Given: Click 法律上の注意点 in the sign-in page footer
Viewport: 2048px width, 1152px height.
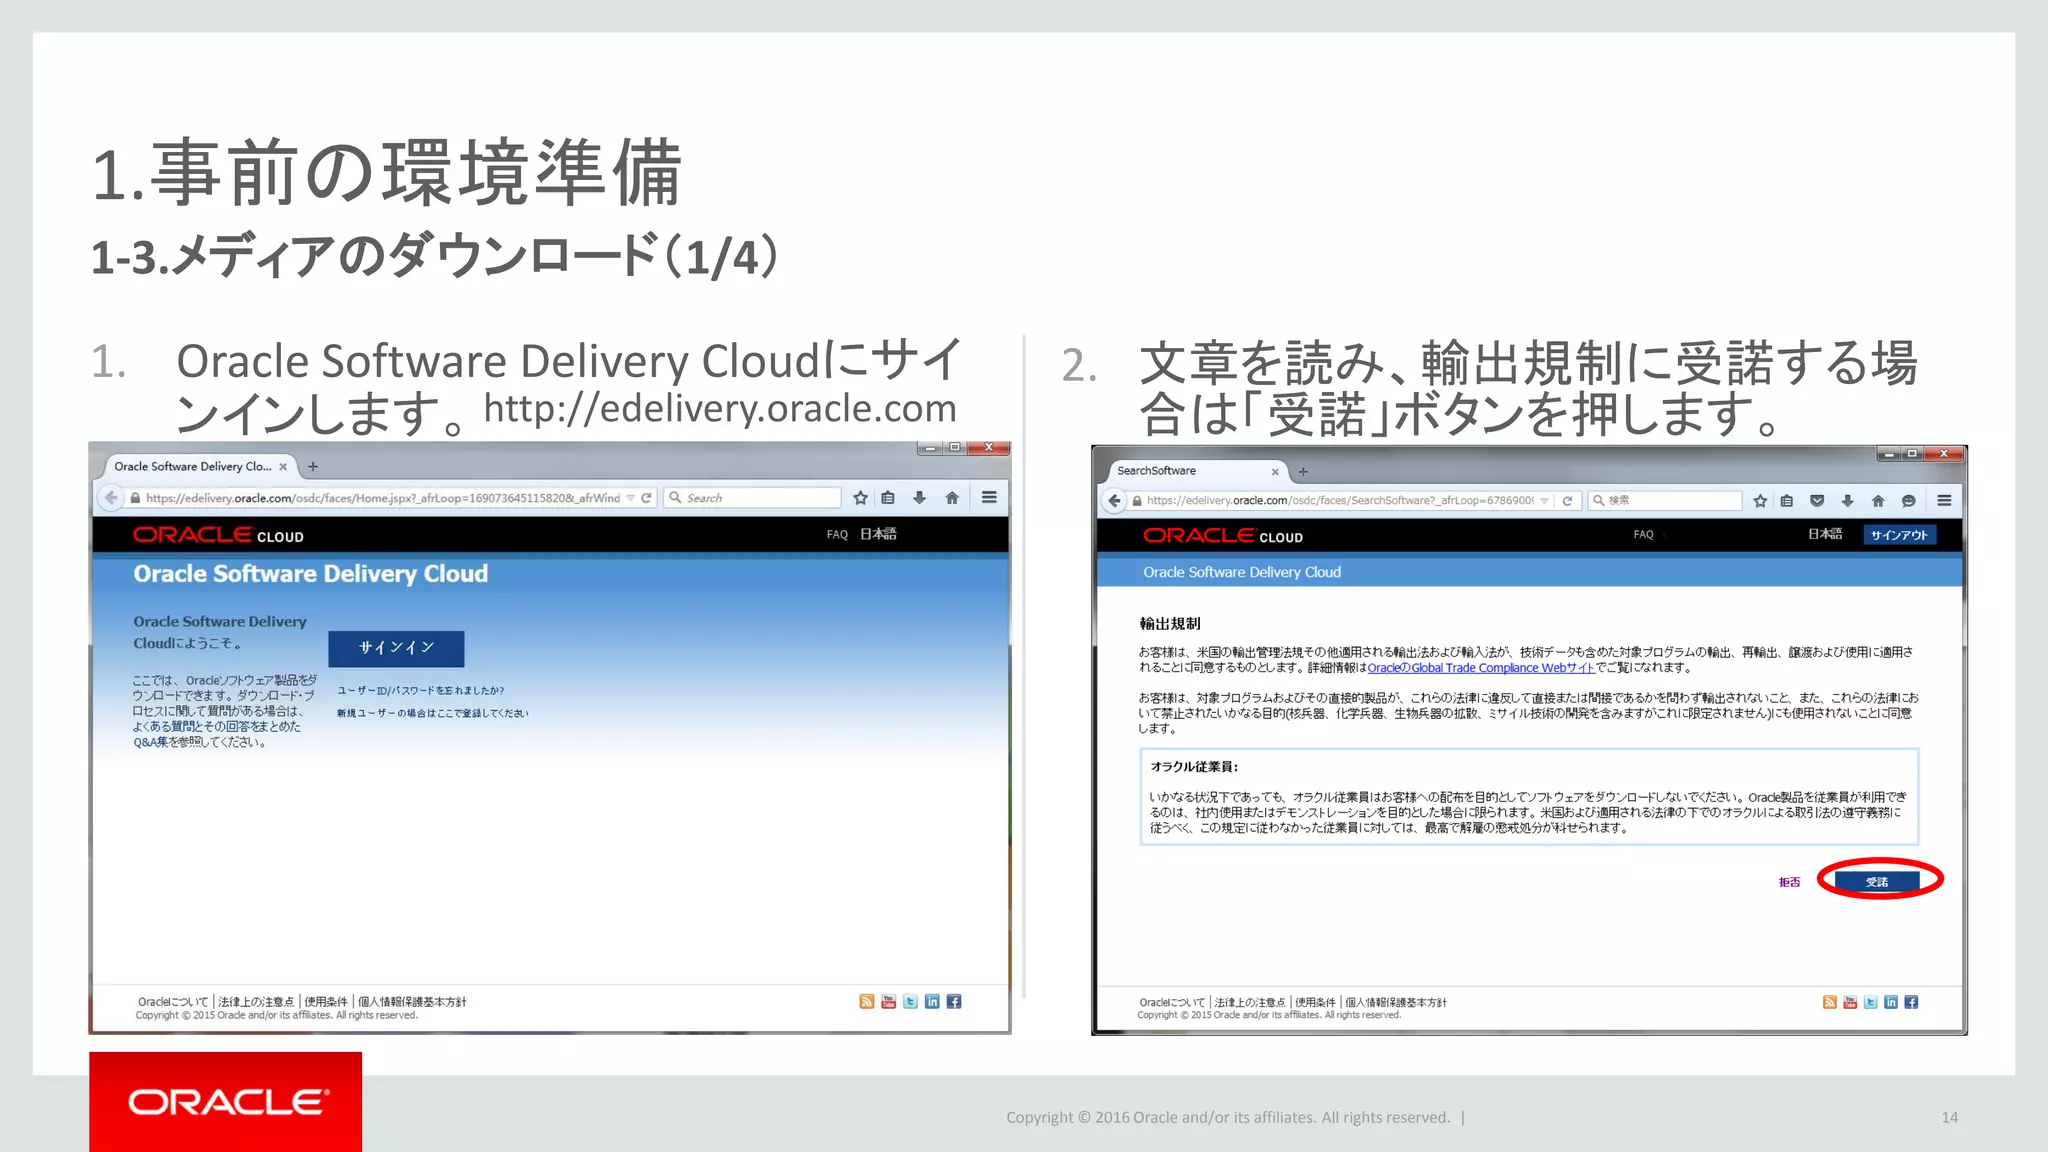Looking at the screenshot, I should point(256,1001).
